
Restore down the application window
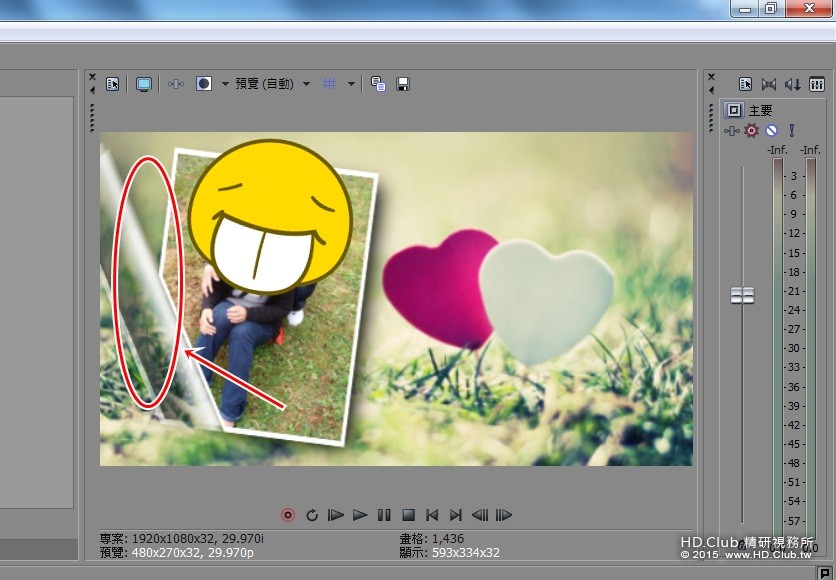(770, 9)
